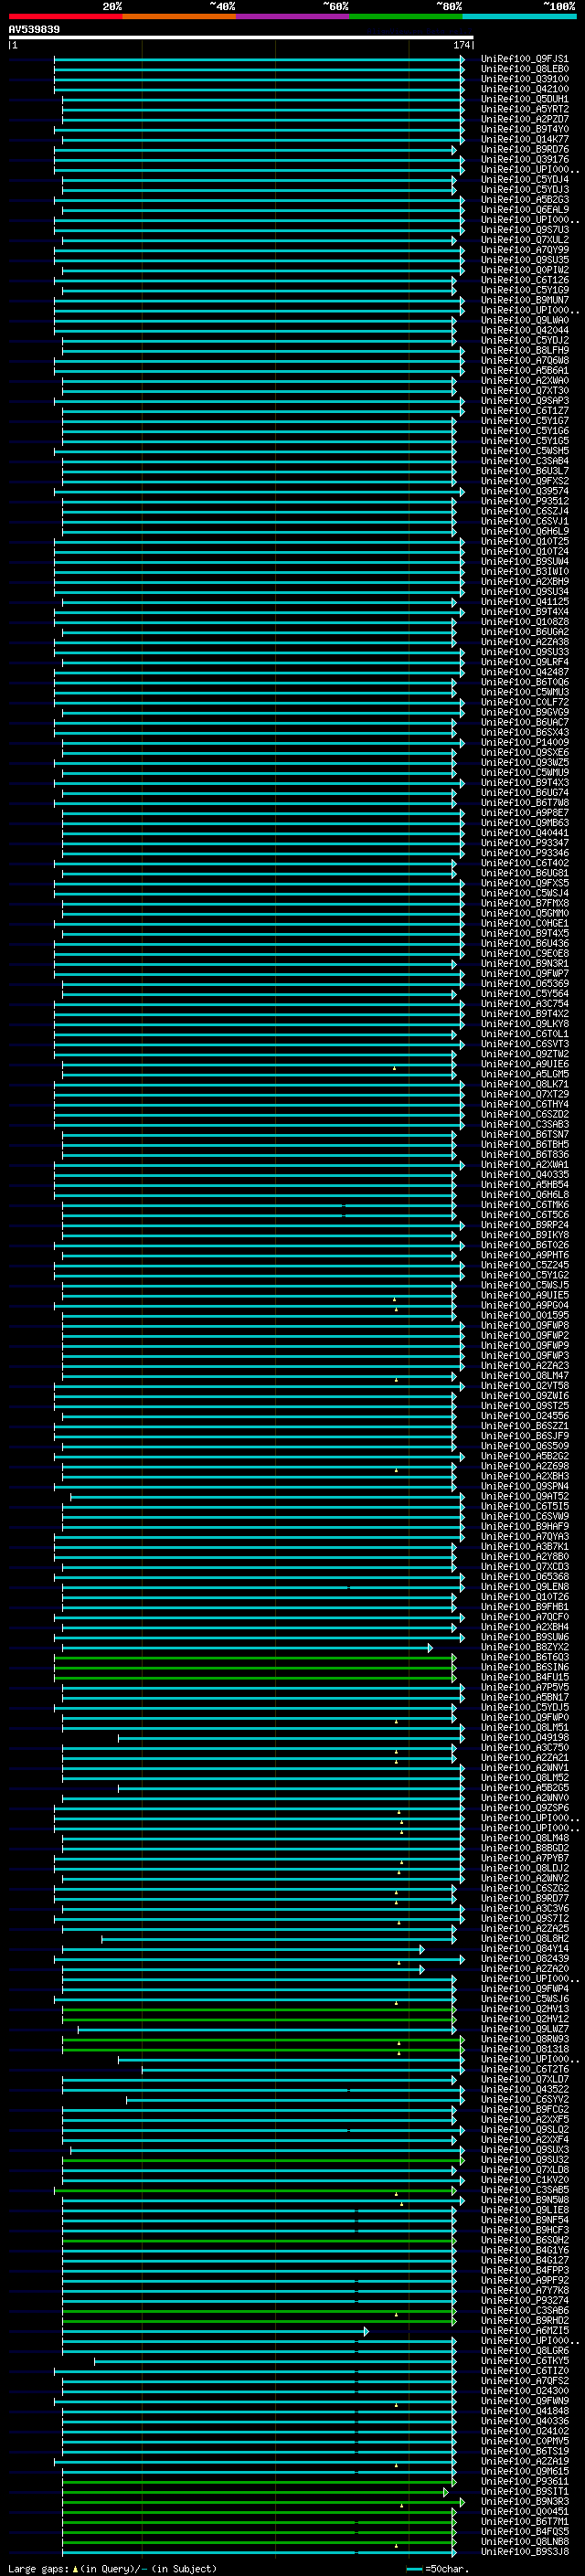Click hit label UniRef100_B9RP24

coord(524,1225)
